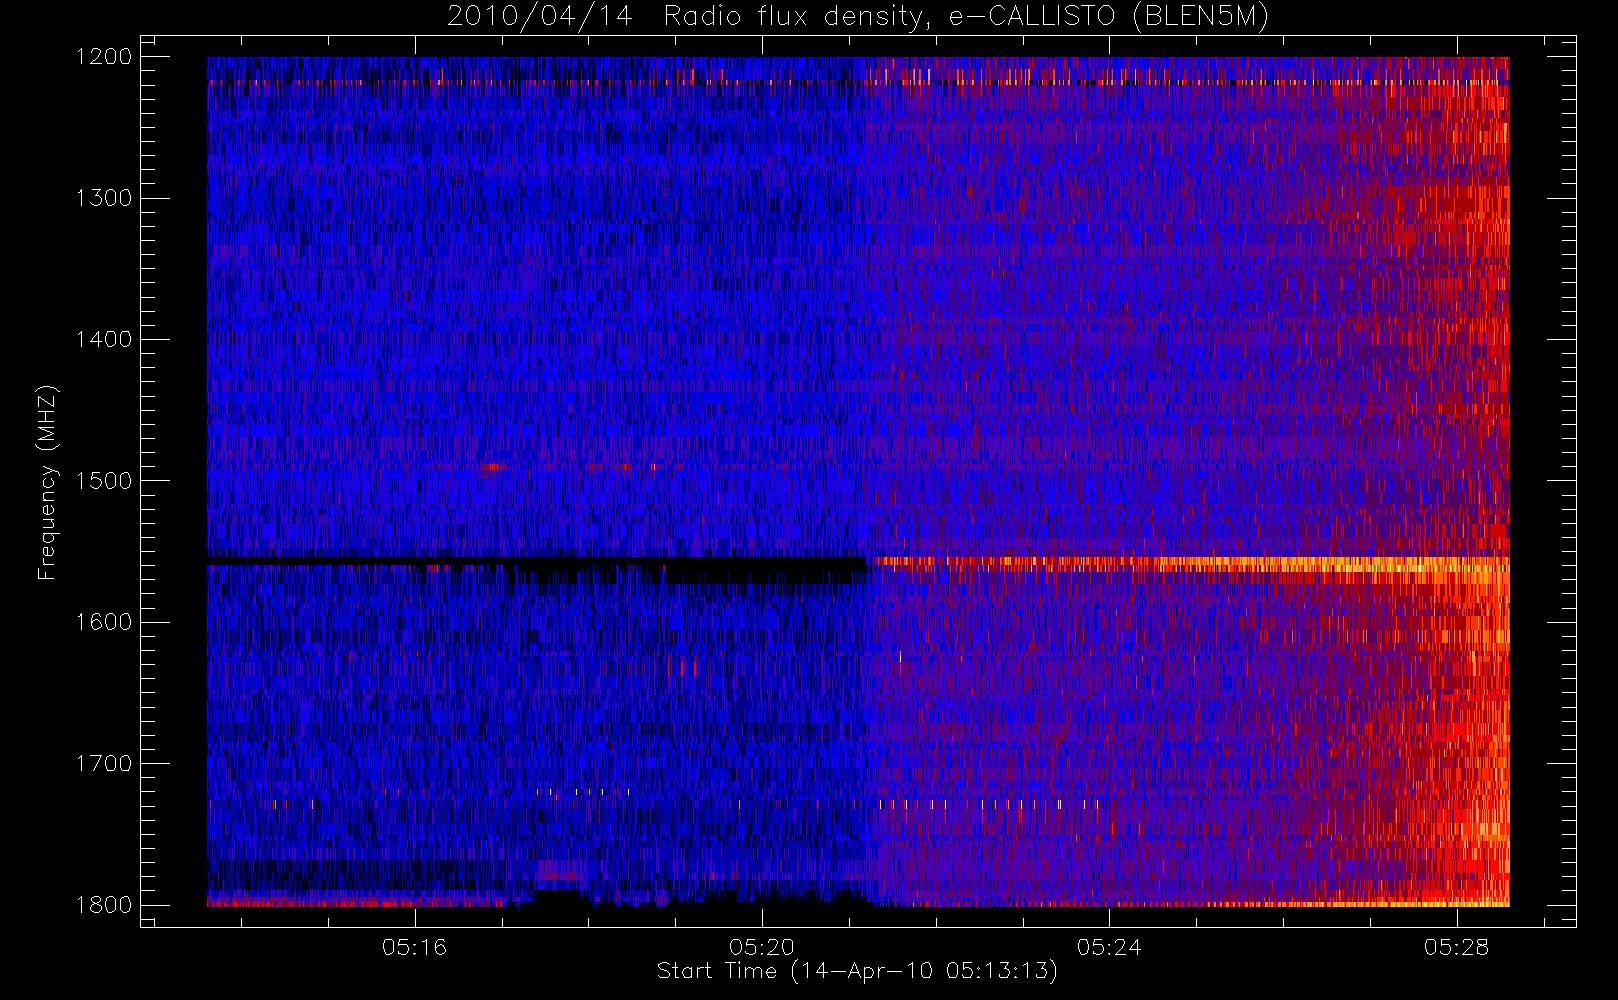Select the 1200 frequency tick label
The height and width of the screenshot is (1000, 1618).
tap(104, 57)
